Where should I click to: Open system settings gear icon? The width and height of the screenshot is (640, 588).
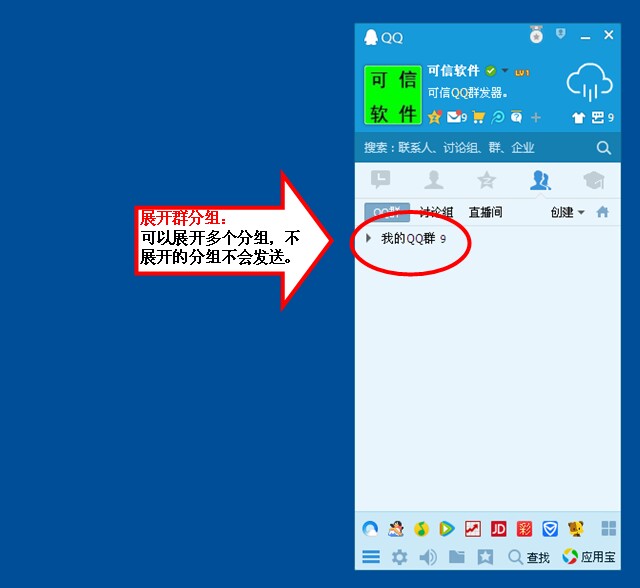(399, 557)
